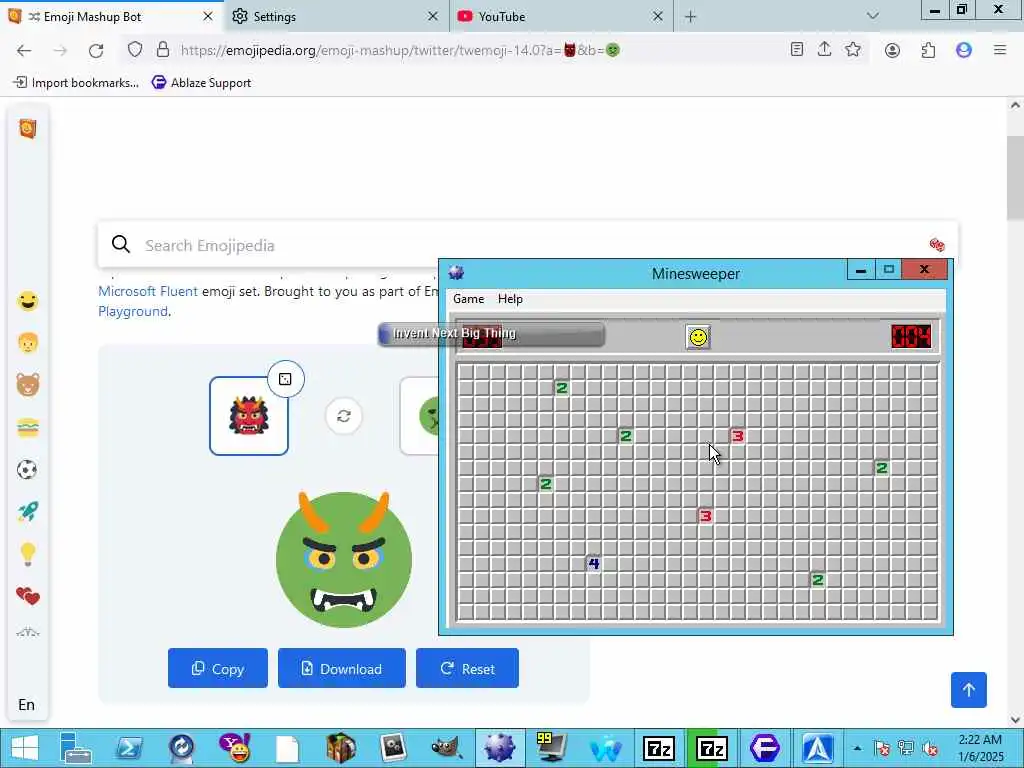Open the Activities soccer ball category

27,470
